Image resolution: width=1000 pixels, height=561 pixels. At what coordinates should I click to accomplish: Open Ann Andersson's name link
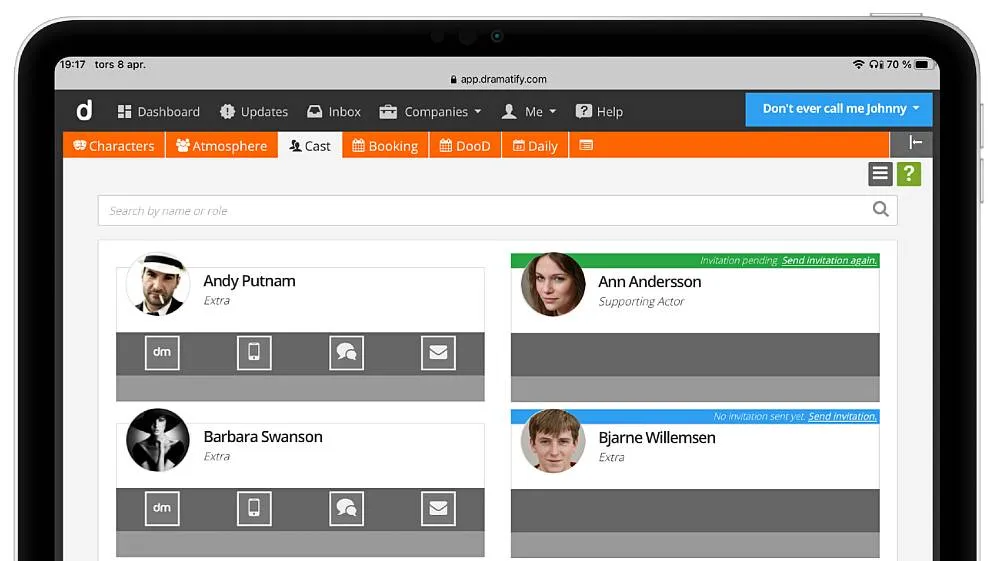coord(650,282)
